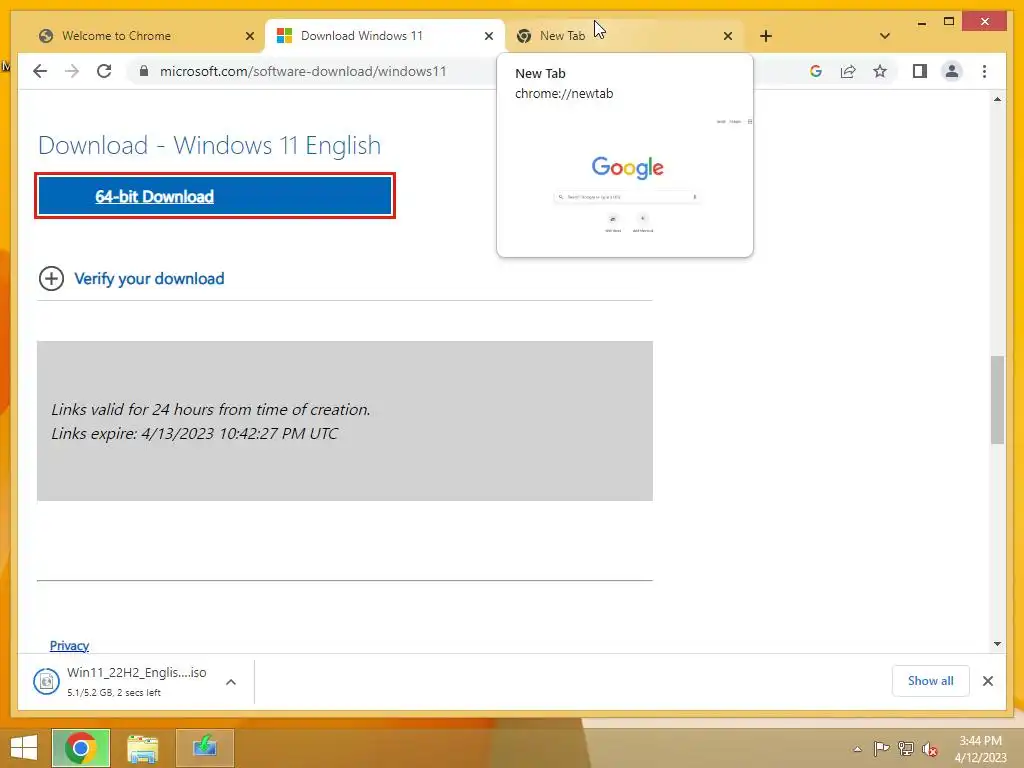Click the scroll up arrow
The image size is (1024, 768).
click(x=997, y=99)
